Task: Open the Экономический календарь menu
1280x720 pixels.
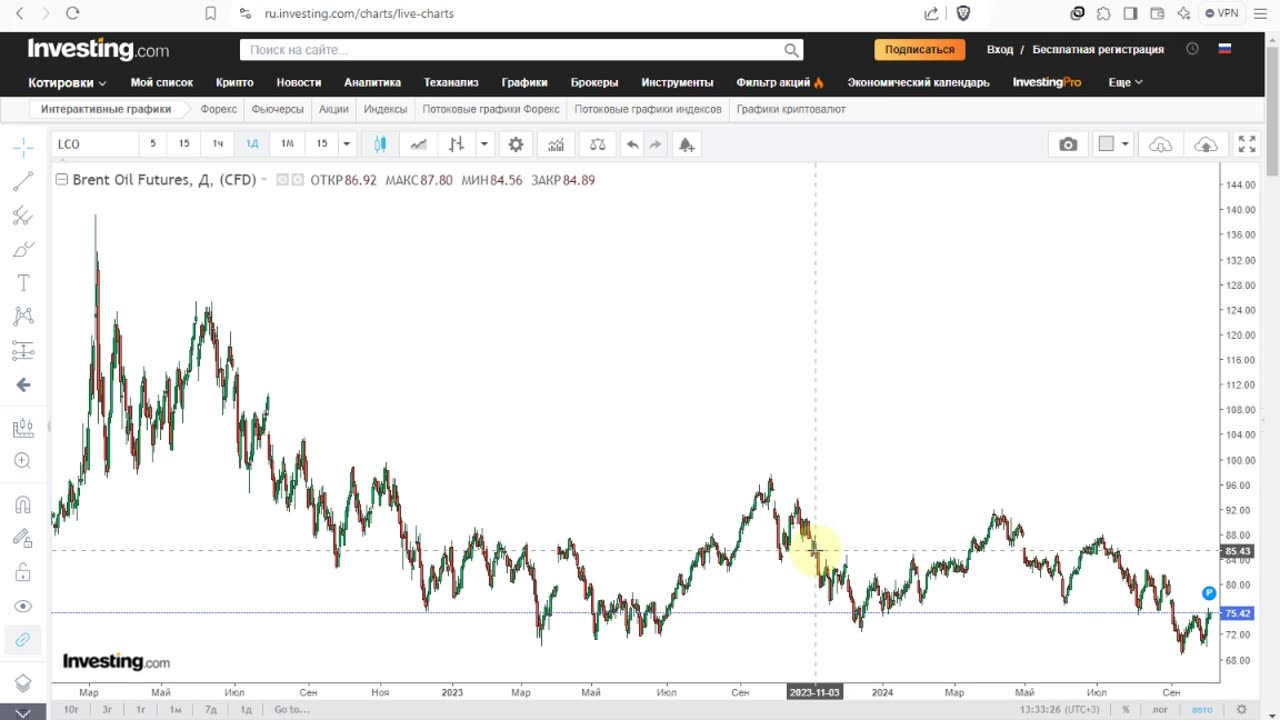Action: tap(918, 82)
